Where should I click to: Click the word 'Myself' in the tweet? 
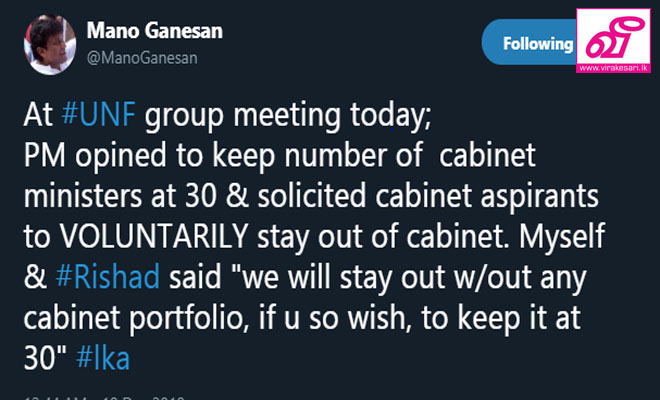pyautogui.click(x=562, y=237)
